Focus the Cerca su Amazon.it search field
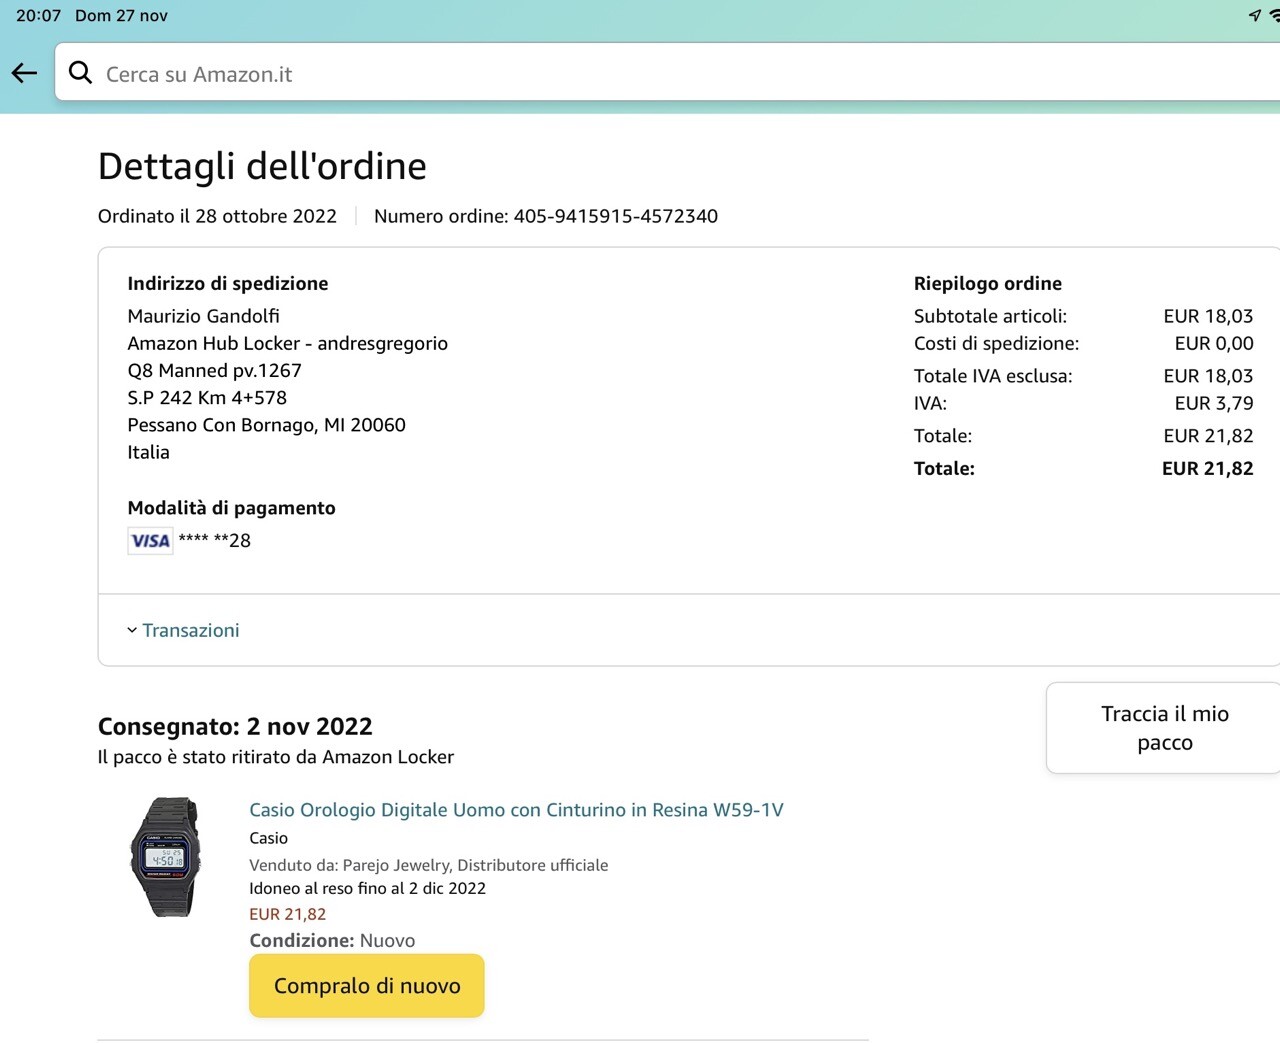This screenshot has height=1043, width=1280. 600,74
